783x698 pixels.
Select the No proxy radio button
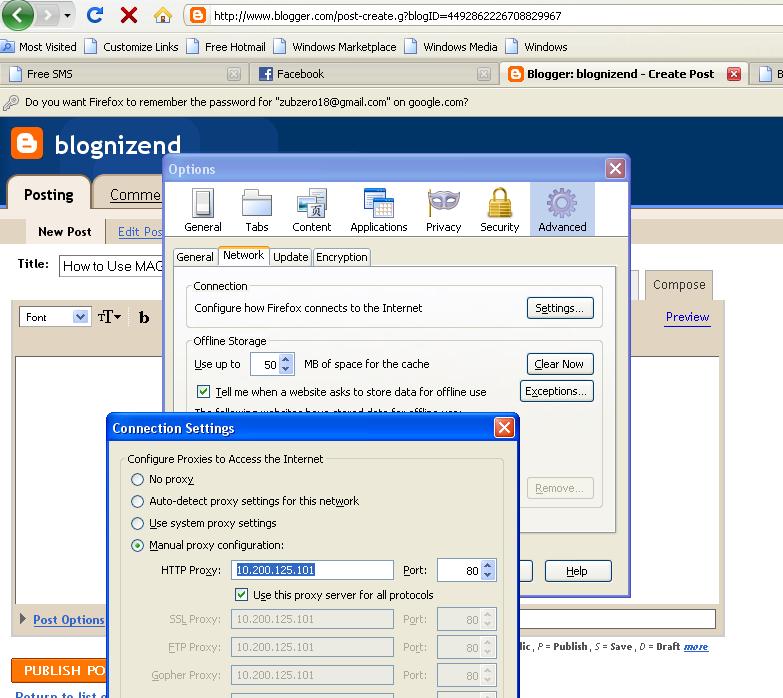click(x=137, y=479)
